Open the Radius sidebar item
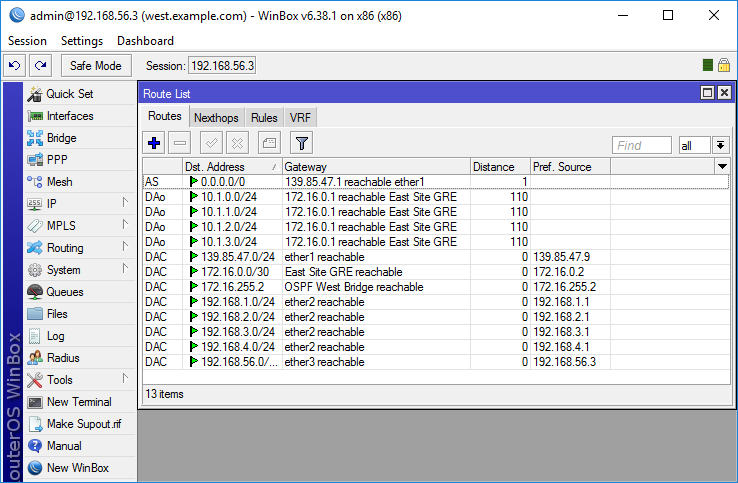 (x=79, y=358)
